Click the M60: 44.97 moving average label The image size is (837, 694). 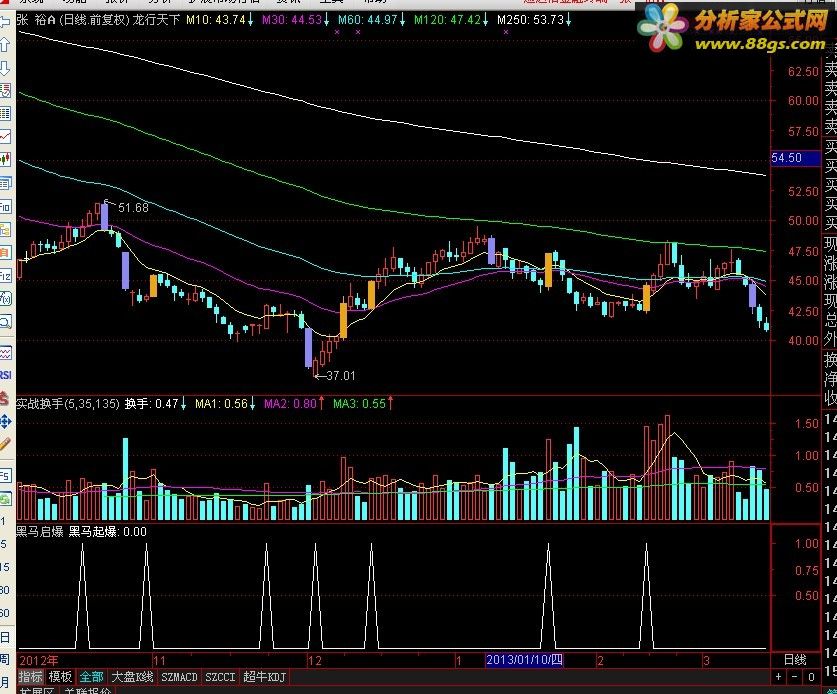pyautogui.click(x=372, y=20)
